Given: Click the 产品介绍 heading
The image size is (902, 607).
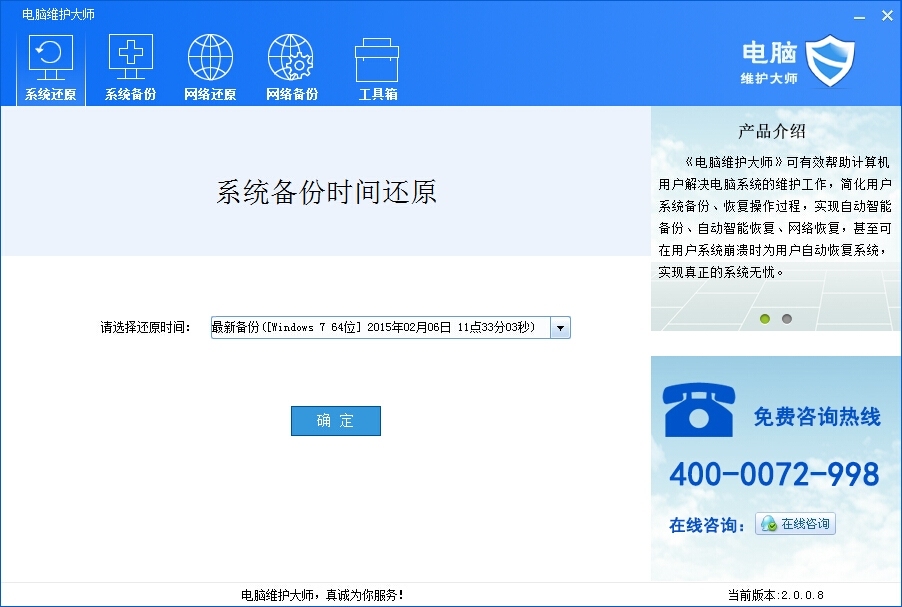Looking at the screenshot, I should [x=771, y=132].
